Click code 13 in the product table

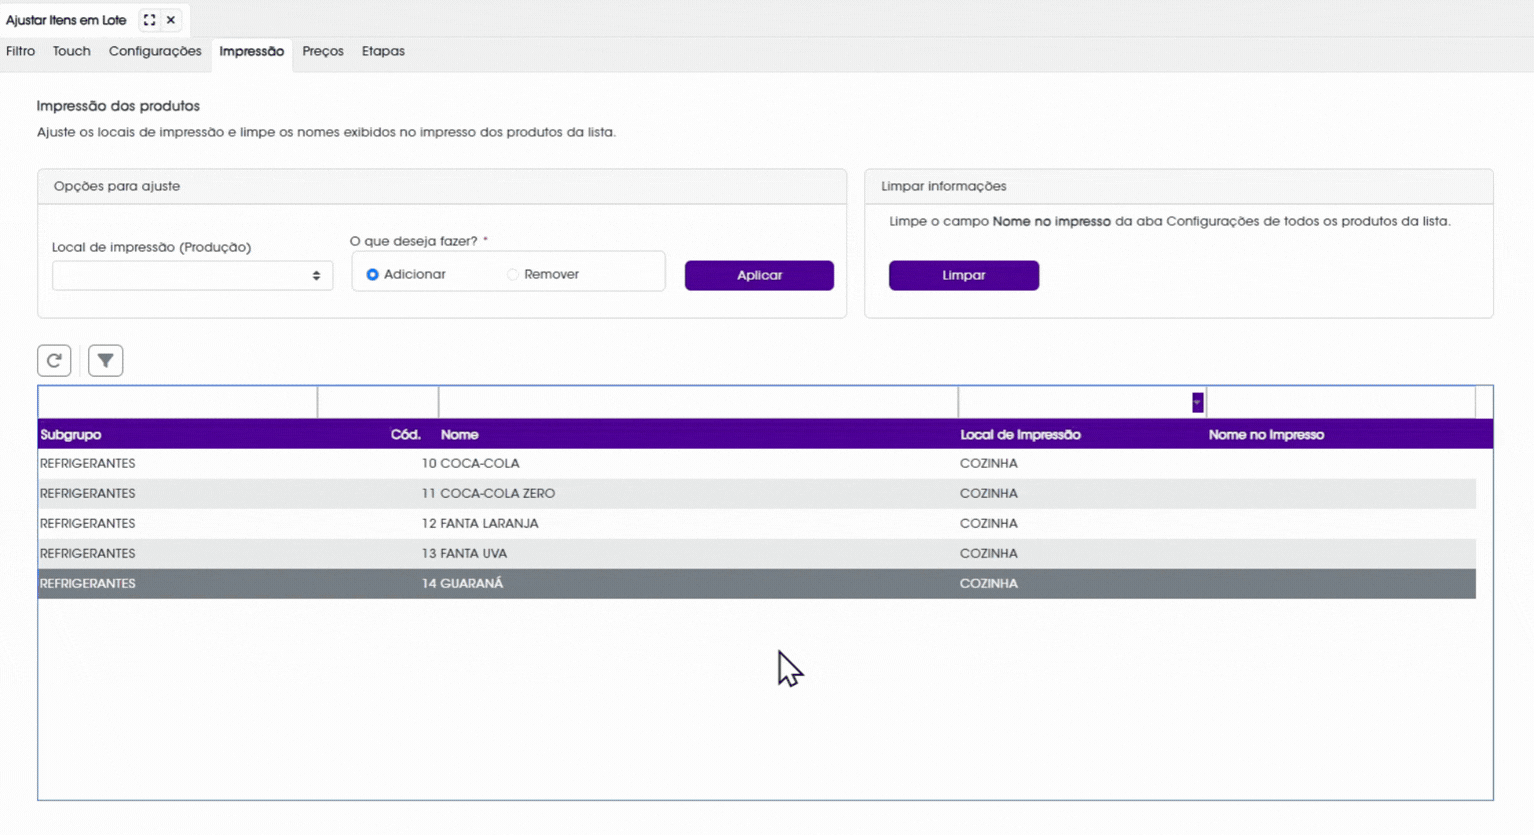point(429,553)
